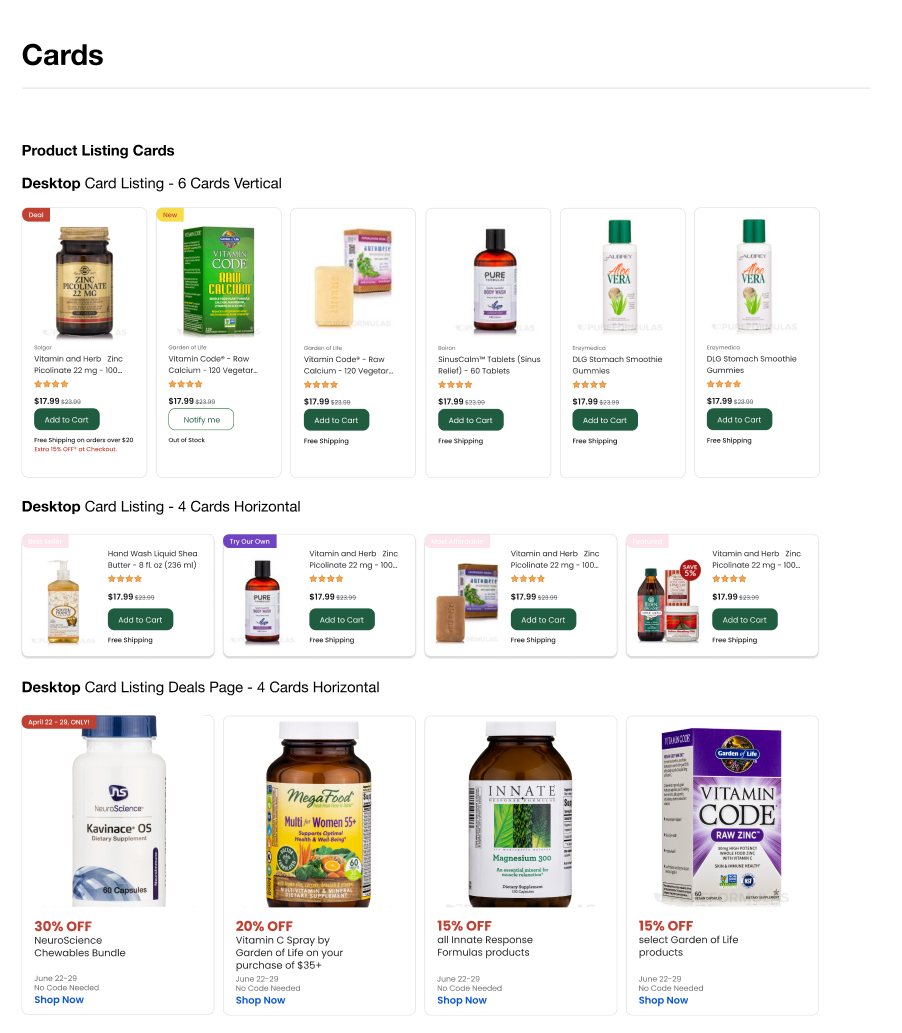Screen dimensions: 902x1033
Task: Click star rating under SinusCalm Tablets
Action: 455,385
